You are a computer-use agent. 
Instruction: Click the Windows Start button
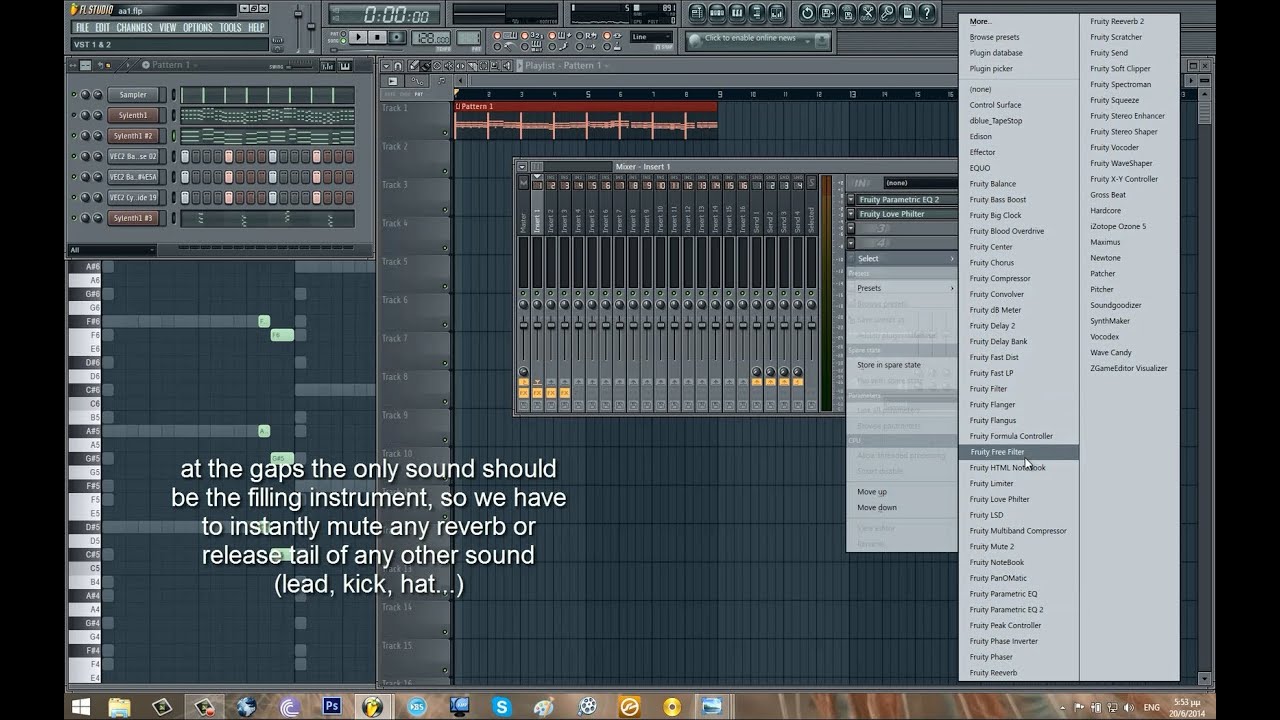[80, 706]
